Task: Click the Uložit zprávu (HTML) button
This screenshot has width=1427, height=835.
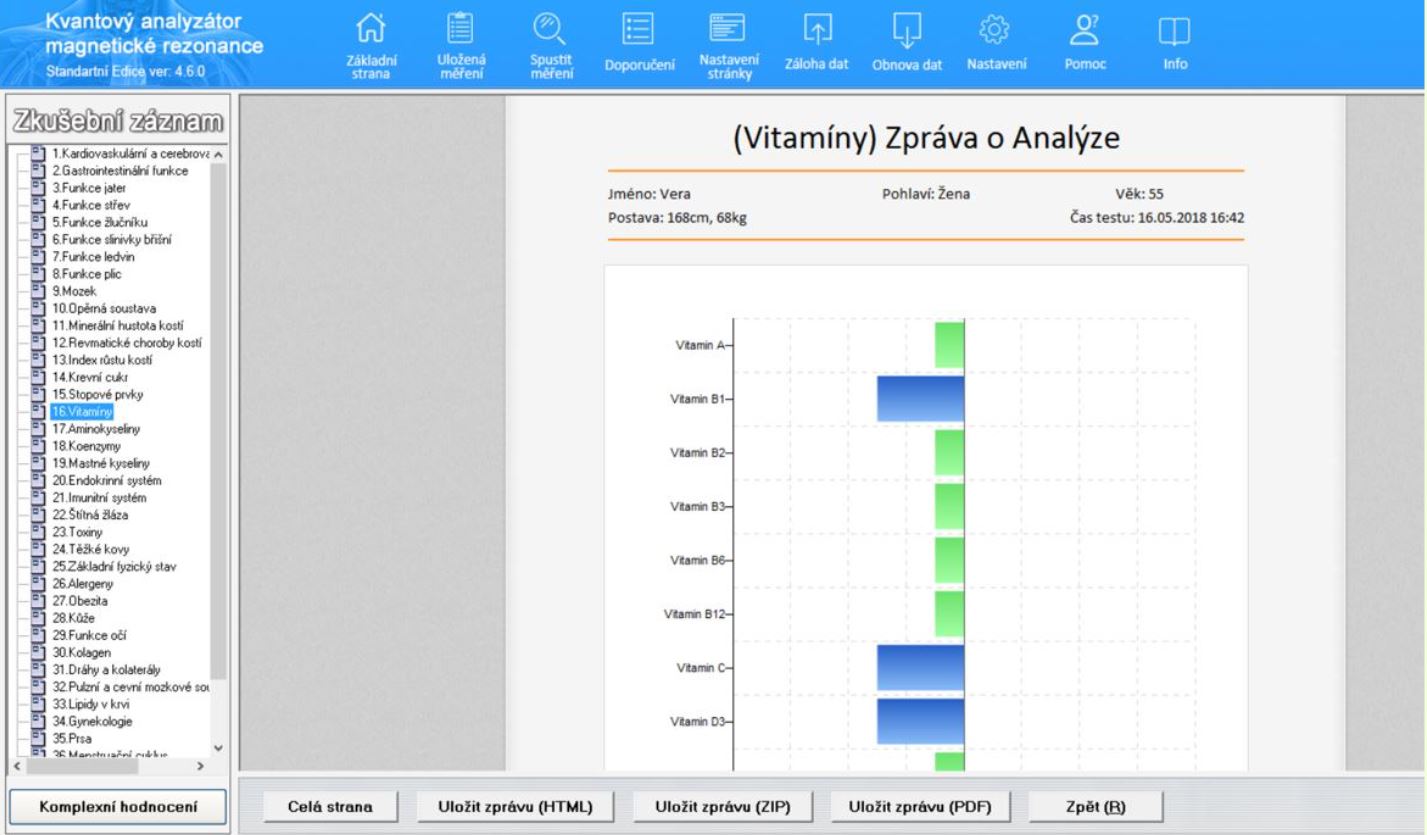Action: pos(515,807)
